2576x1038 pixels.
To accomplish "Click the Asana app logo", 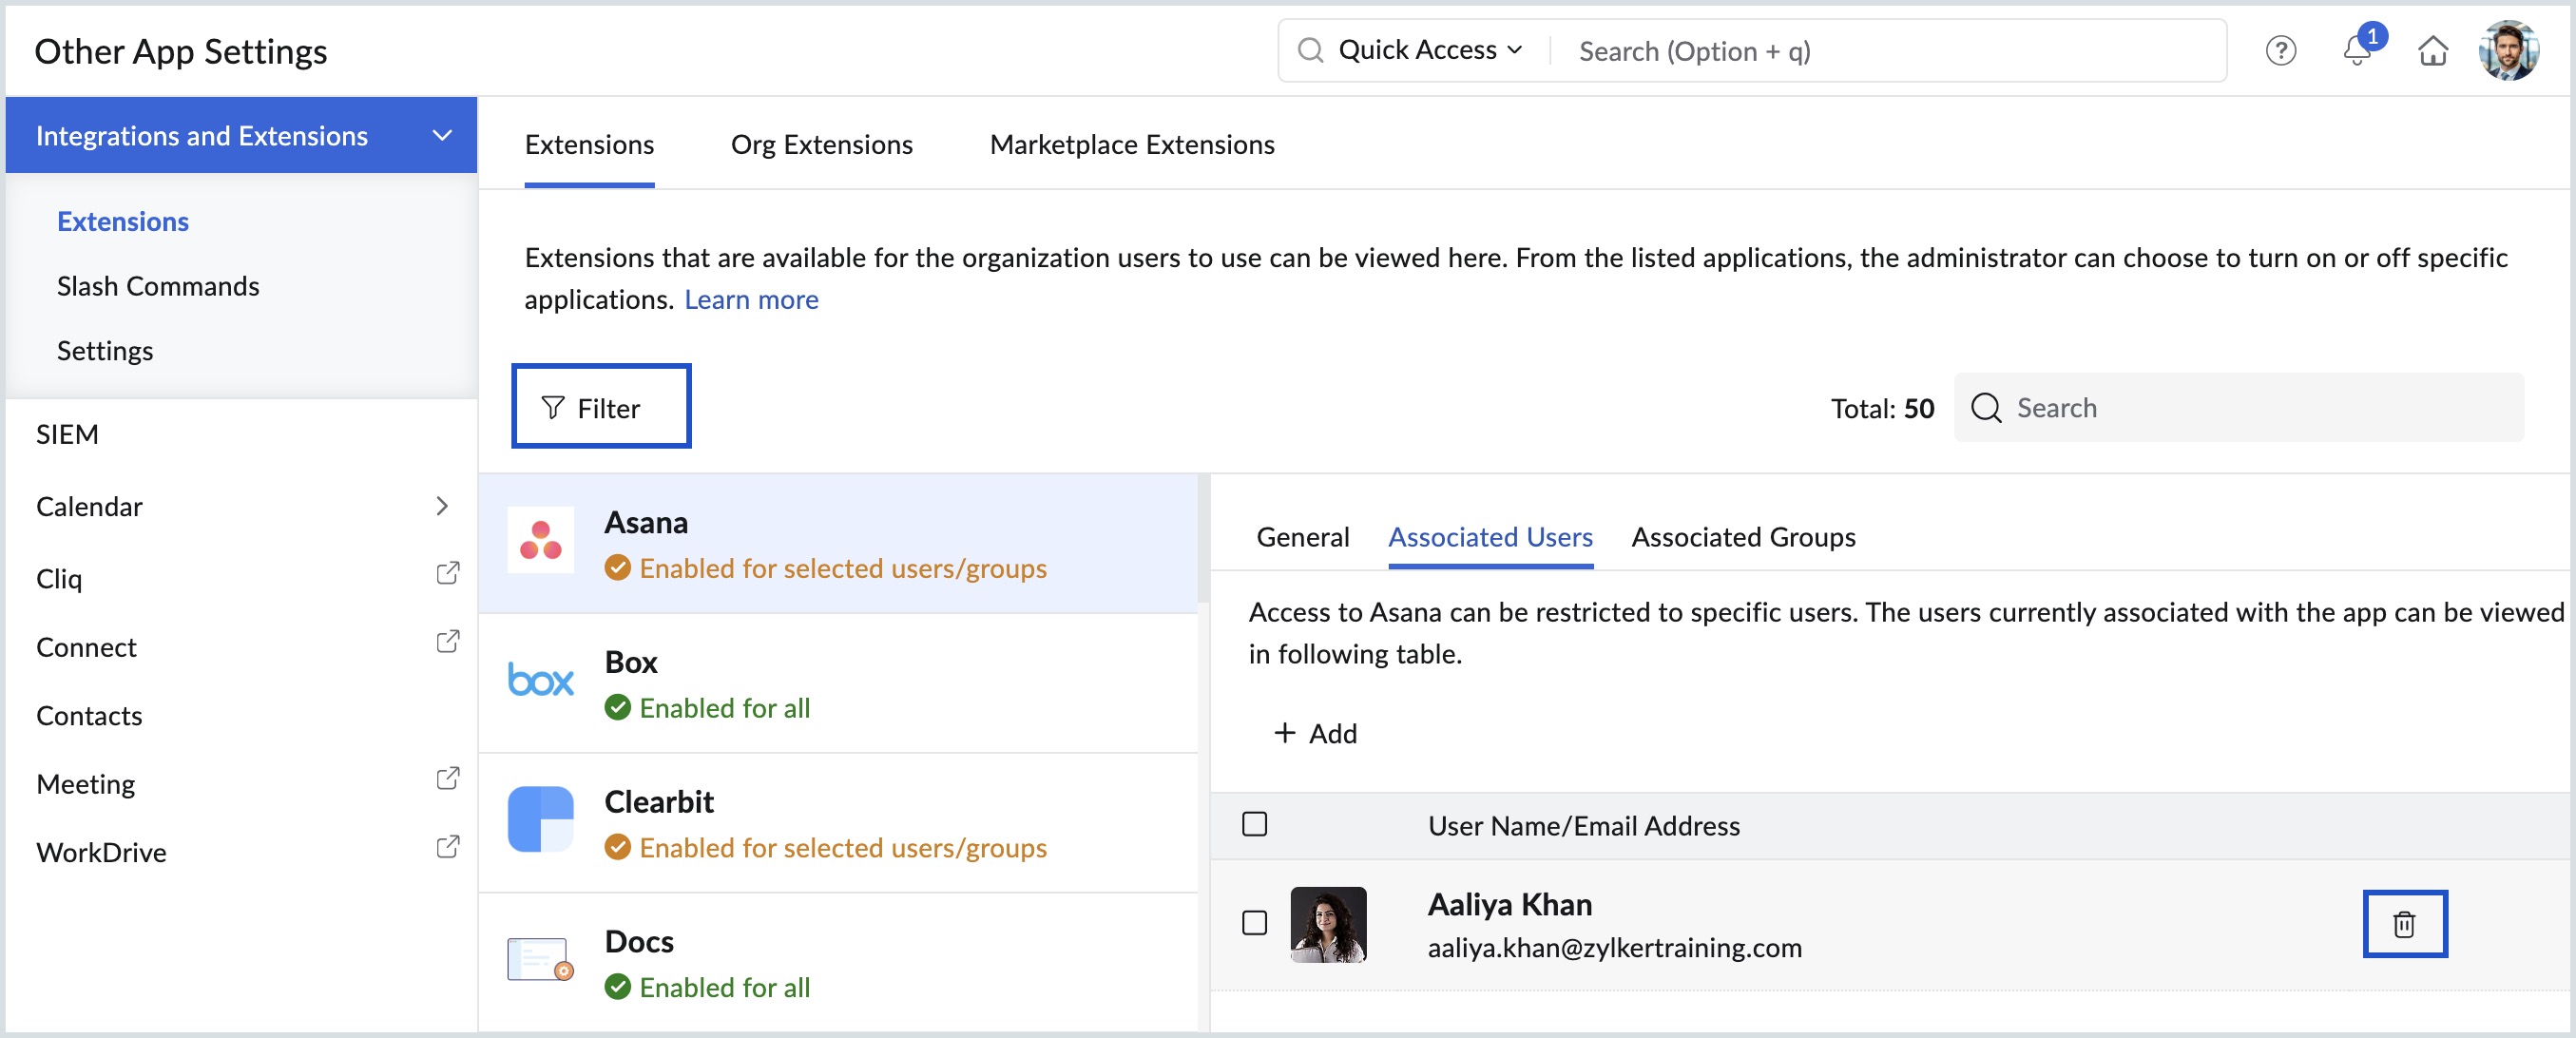I will tap(540, 541).
